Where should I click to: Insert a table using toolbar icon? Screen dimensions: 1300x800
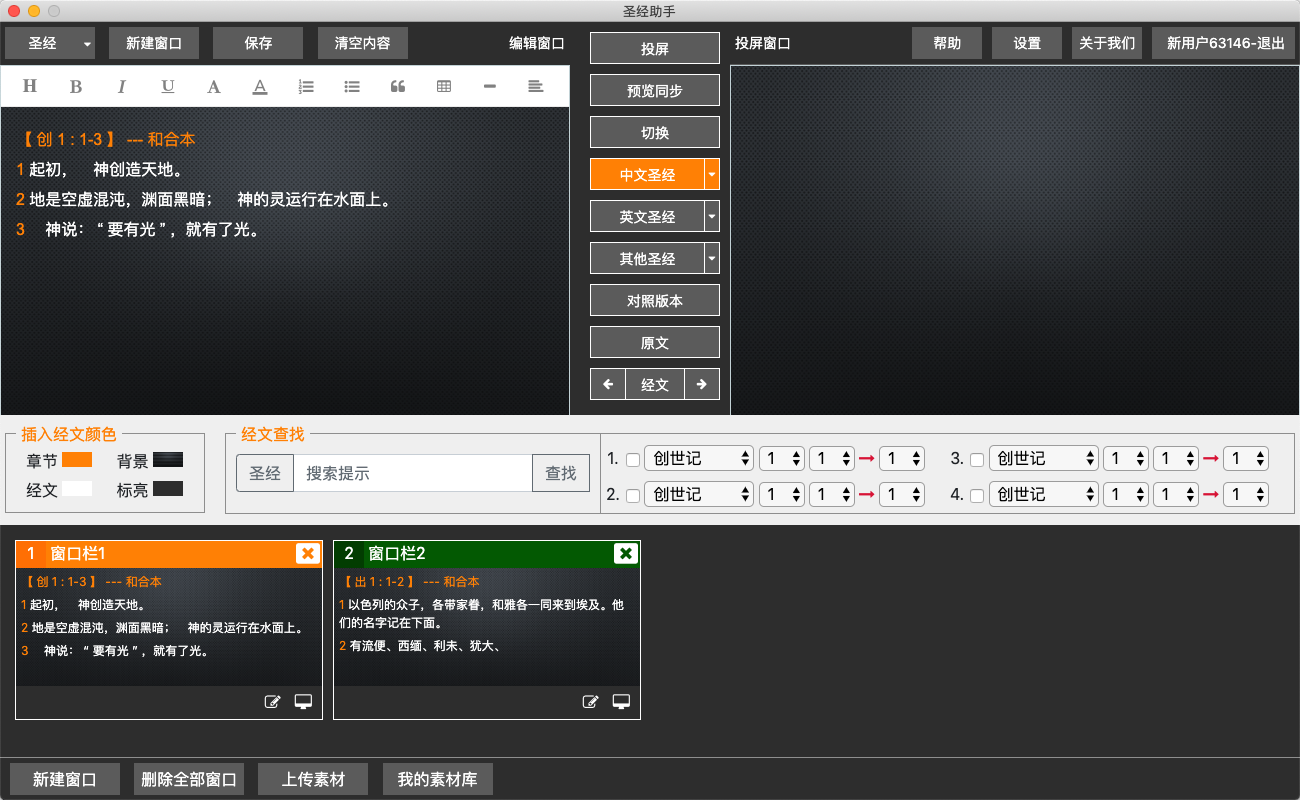tap(444, 87)
